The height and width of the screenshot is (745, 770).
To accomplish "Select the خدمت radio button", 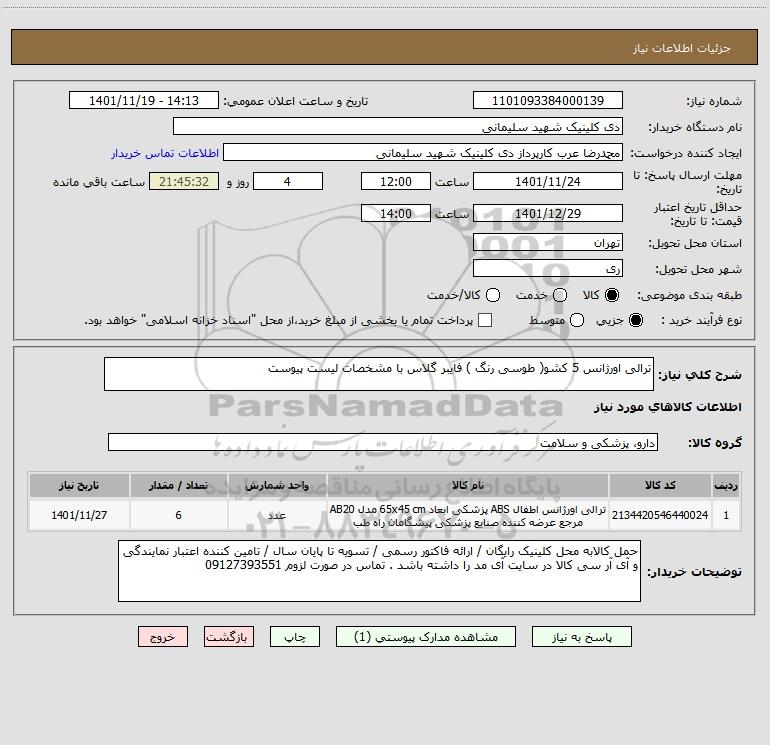I will (560, 295).
